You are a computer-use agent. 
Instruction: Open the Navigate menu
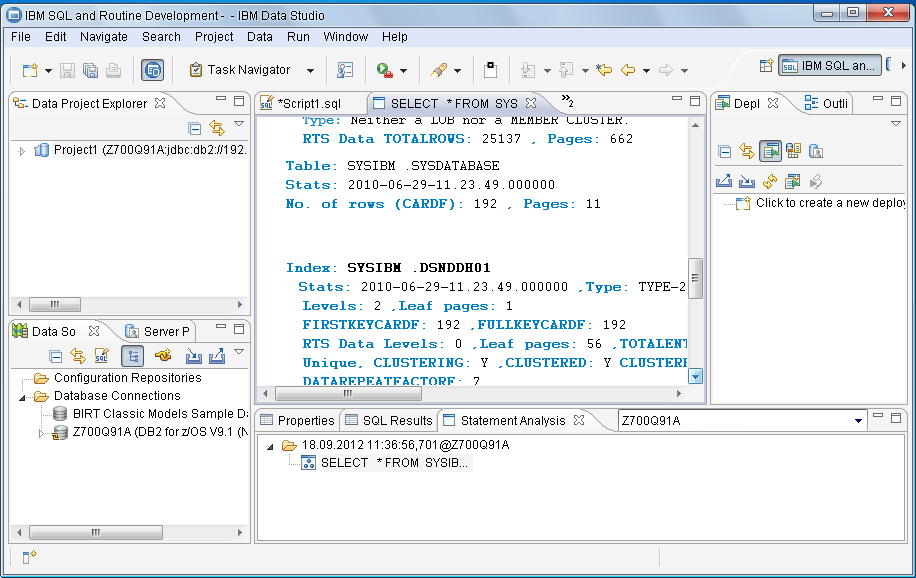pos(104,37)
